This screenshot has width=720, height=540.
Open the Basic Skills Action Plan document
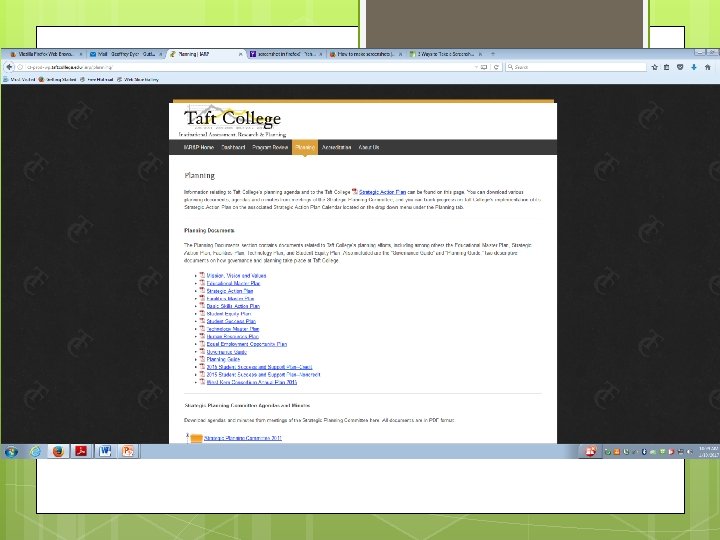[x=233, y=306]
